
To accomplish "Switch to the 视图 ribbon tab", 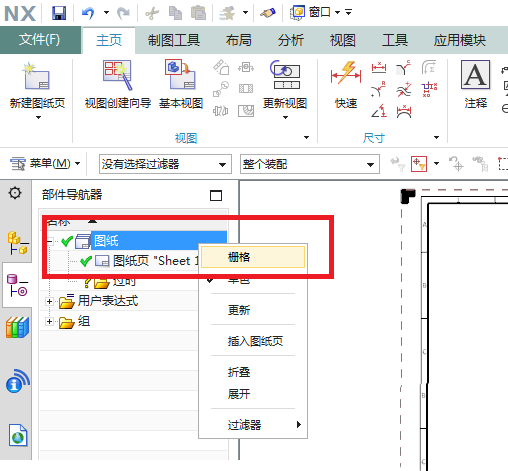I will (343, 40).
